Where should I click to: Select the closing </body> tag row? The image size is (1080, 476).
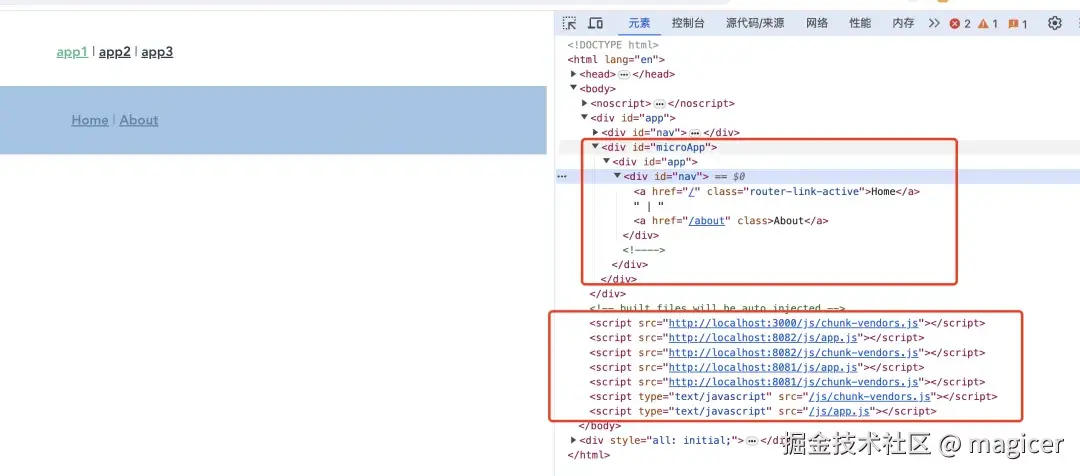(x=600, y=426)
